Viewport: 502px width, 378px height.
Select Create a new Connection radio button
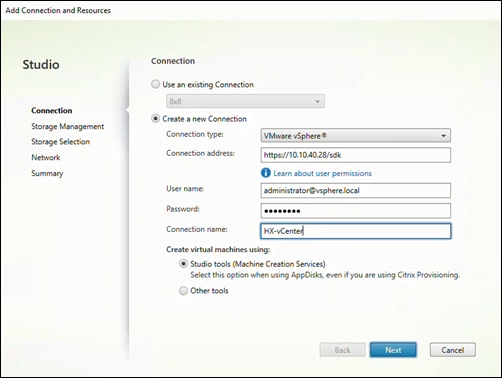pyautogui.click(x=155, y=119)
